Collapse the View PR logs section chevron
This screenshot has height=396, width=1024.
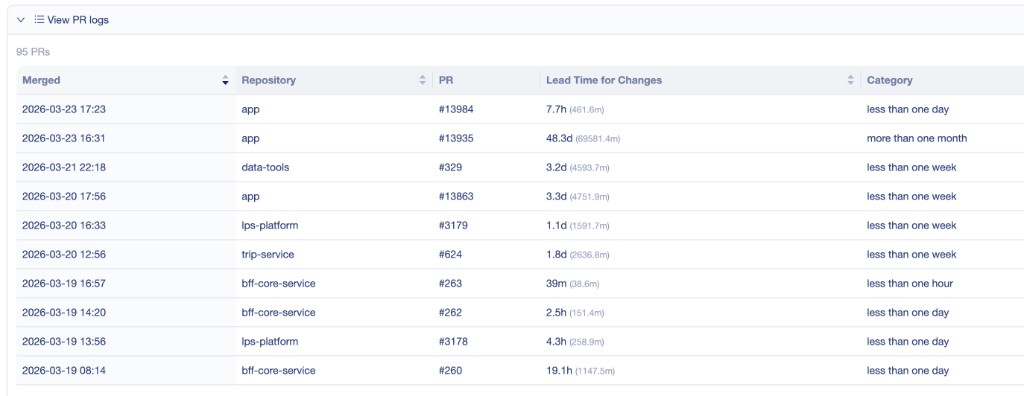coord(21,20)
